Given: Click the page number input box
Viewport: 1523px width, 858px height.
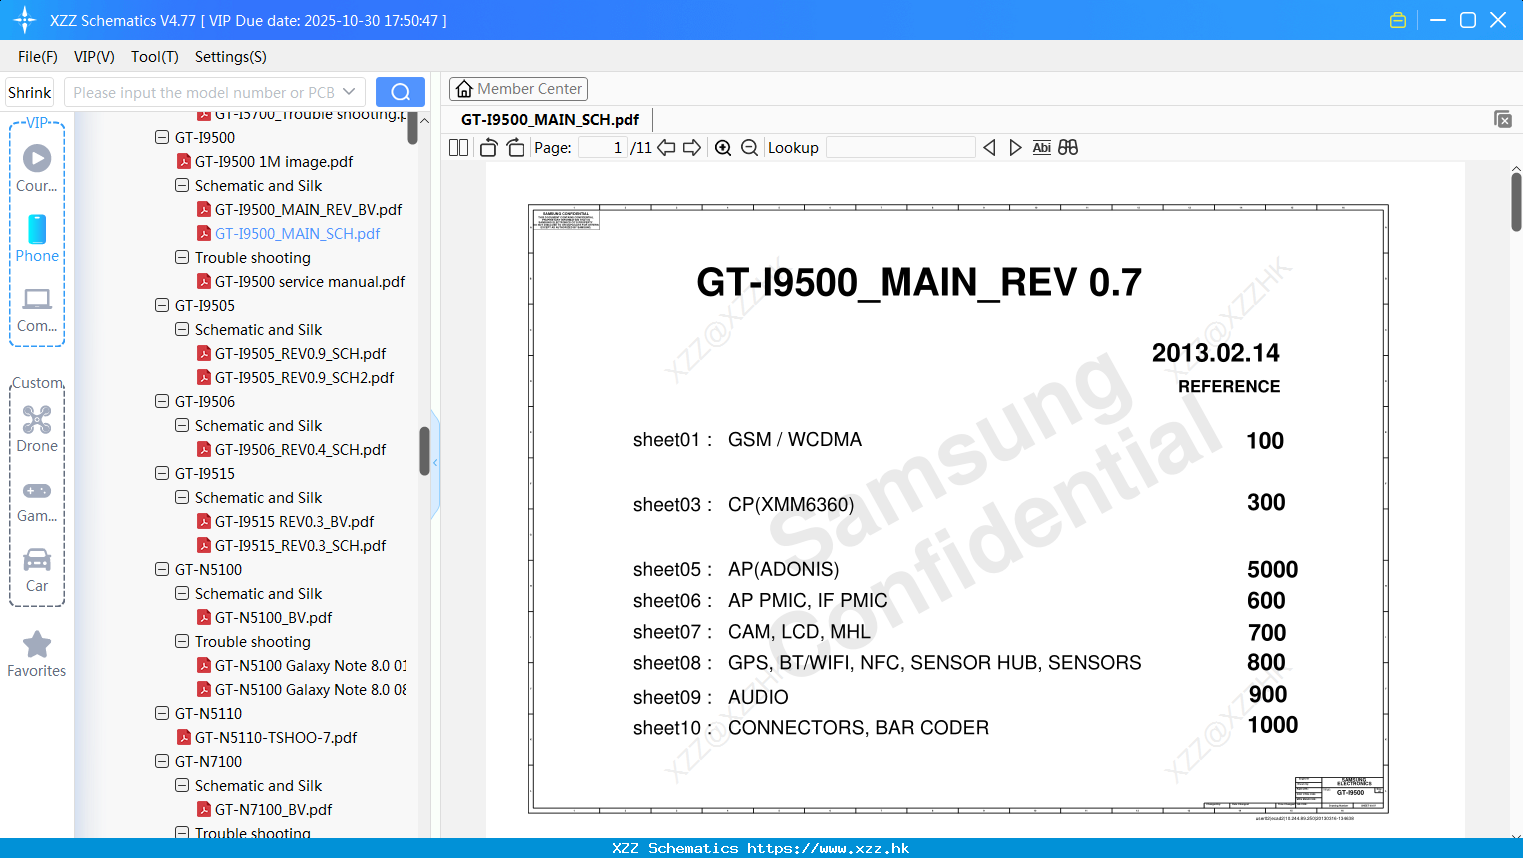Looking at the screenshot, I should 603,147.
